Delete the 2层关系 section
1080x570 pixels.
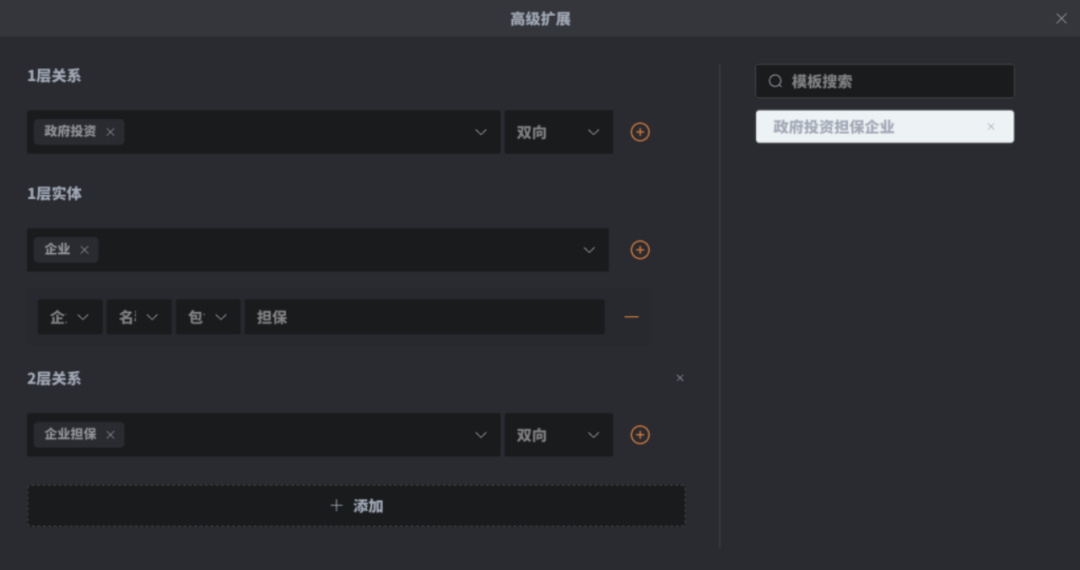(x=680, y=378)
